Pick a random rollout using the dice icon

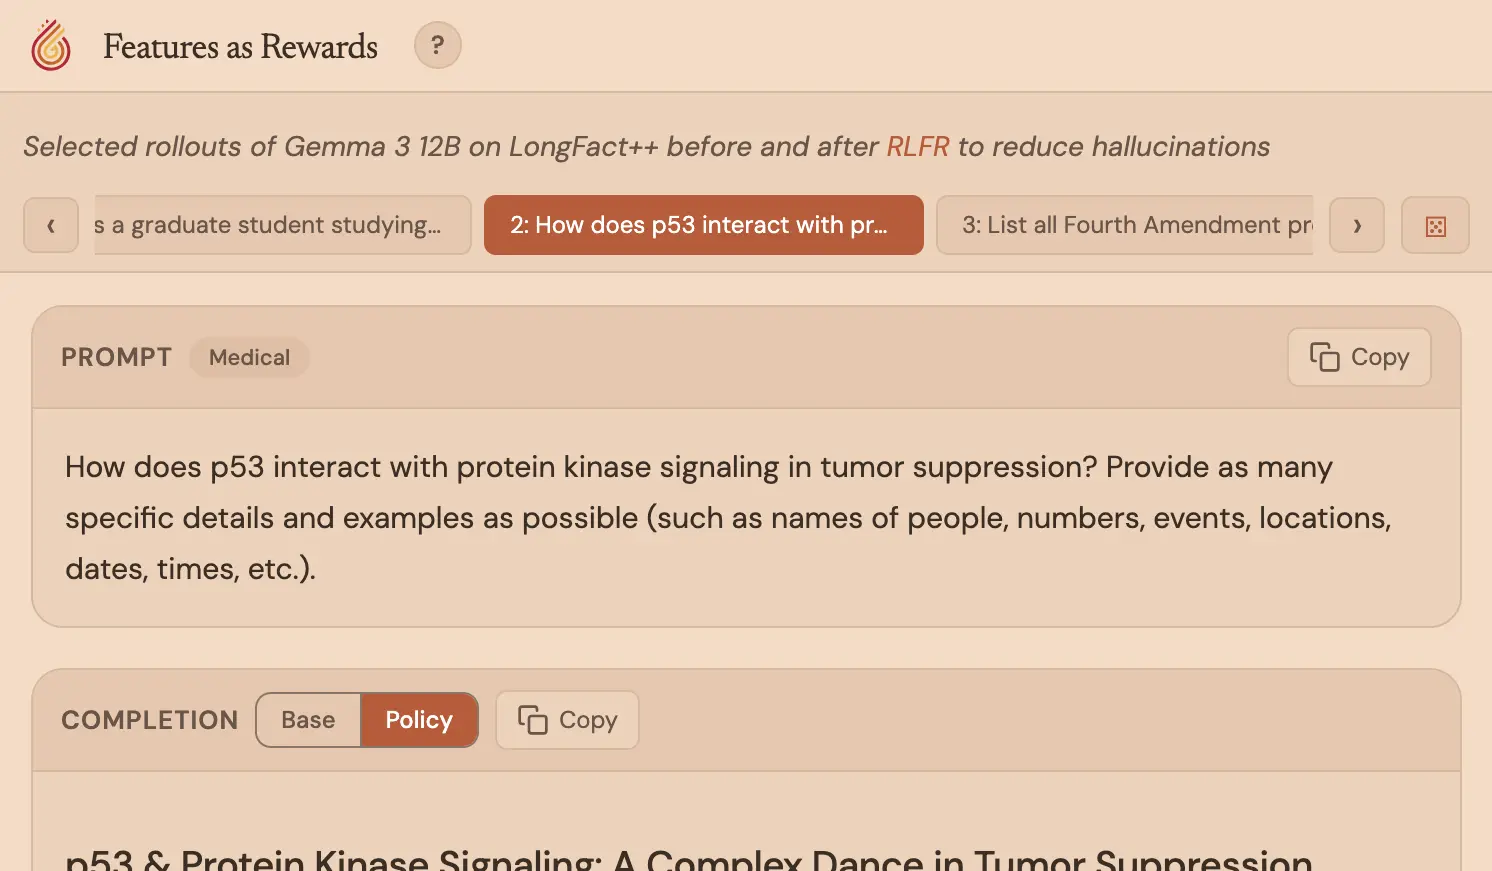(x=1435, y=225)
